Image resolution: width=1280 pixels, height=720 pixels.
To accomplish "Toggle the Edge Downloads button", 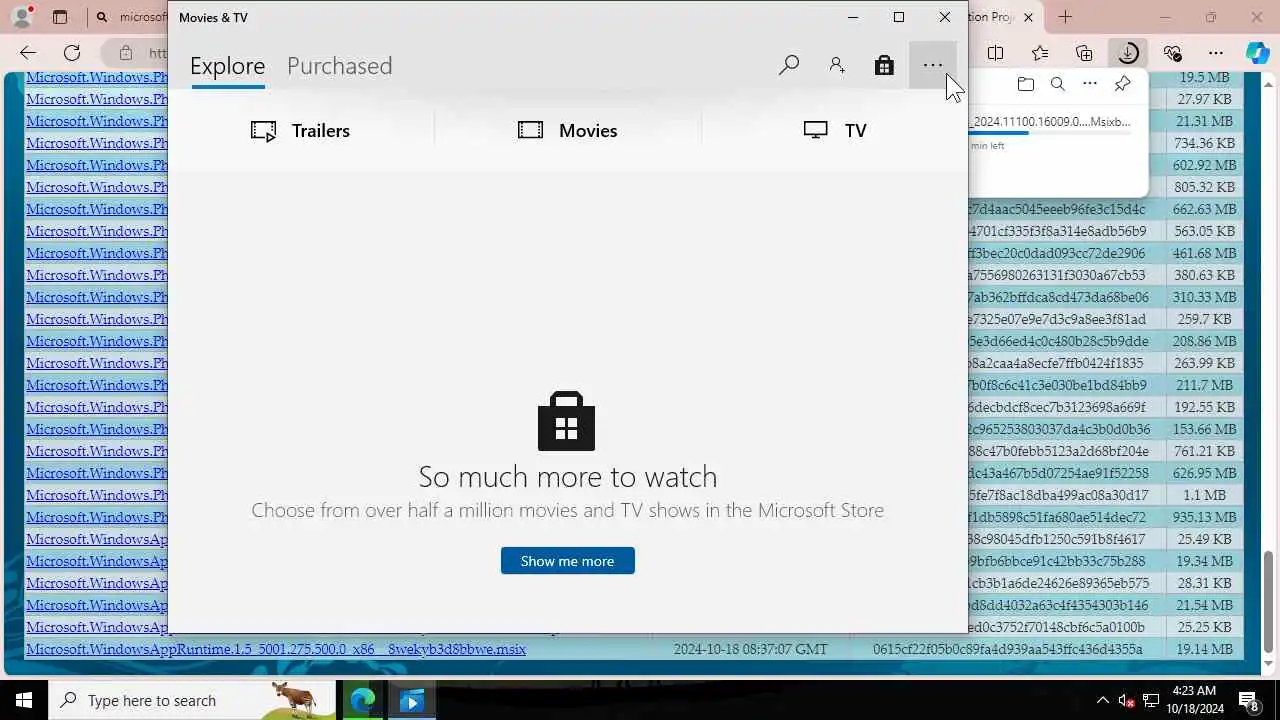I will coord(1128,53).
